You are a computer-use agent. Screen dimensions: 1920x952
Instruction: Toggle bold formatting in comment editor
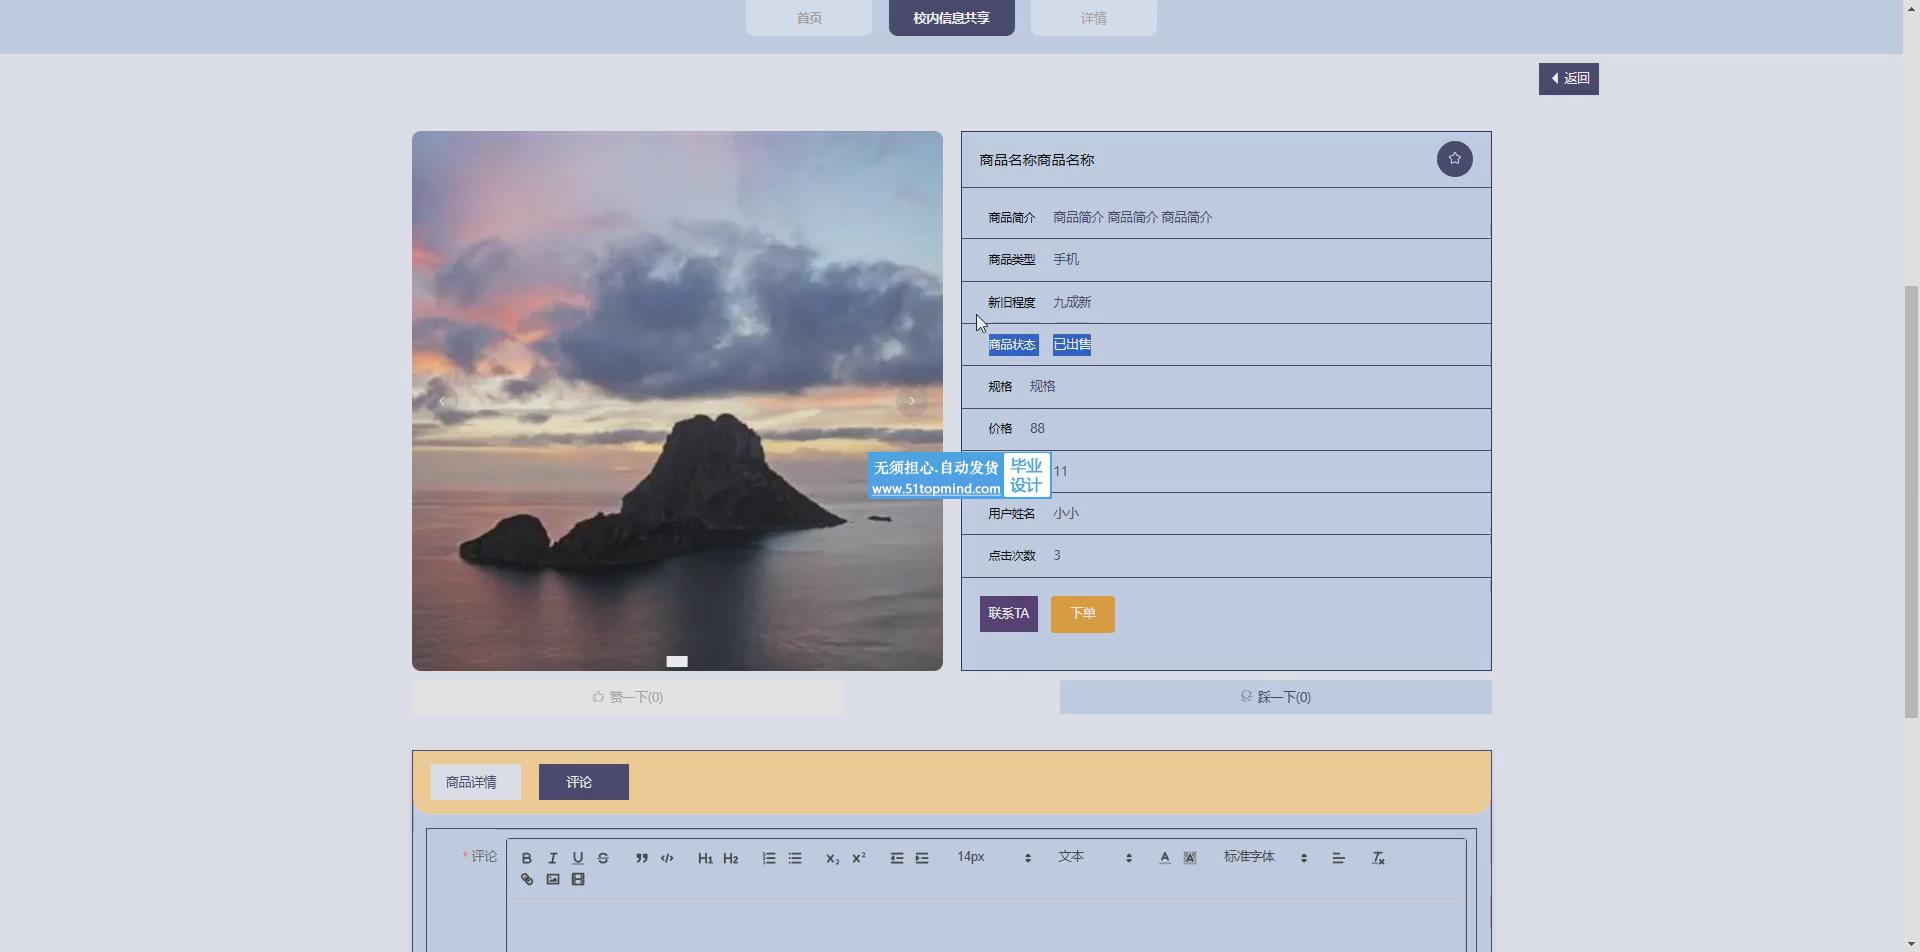pos(527,858)
